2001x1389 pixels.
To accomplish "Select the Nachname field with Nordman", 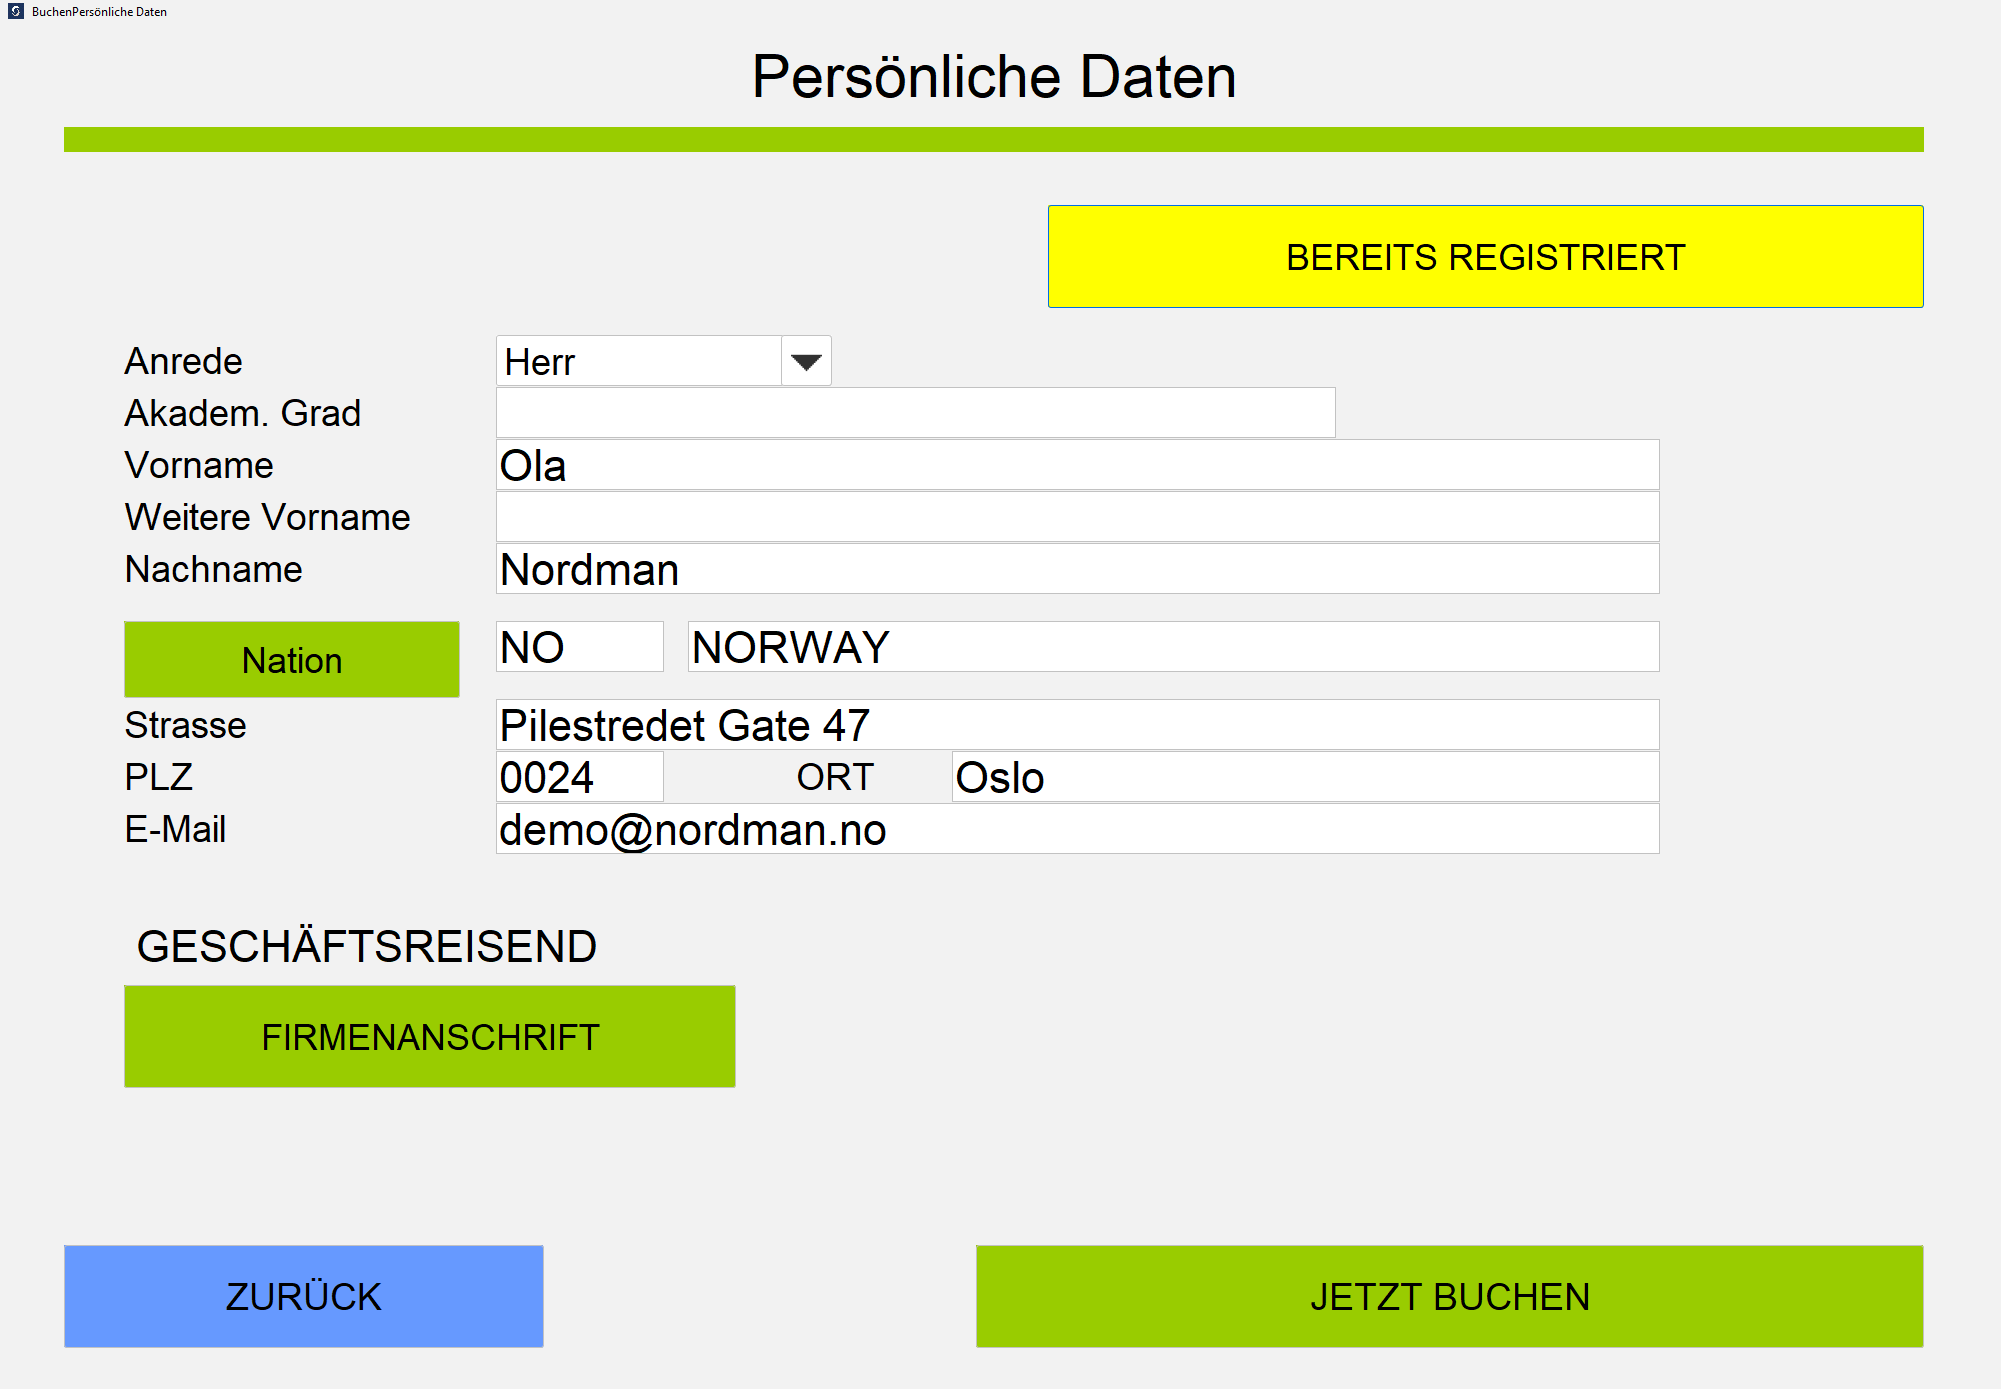I will [x=1077, y=570].
